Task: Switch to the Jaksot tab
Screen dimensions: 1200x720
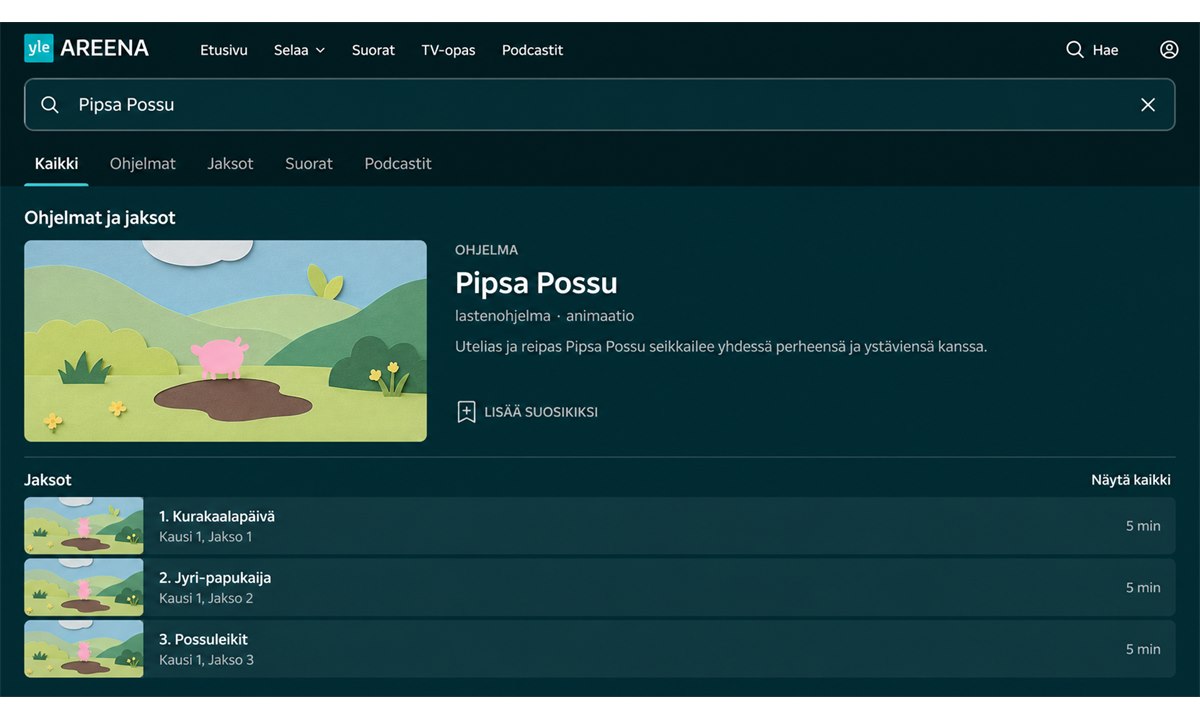Action: (x=230, y=164)
